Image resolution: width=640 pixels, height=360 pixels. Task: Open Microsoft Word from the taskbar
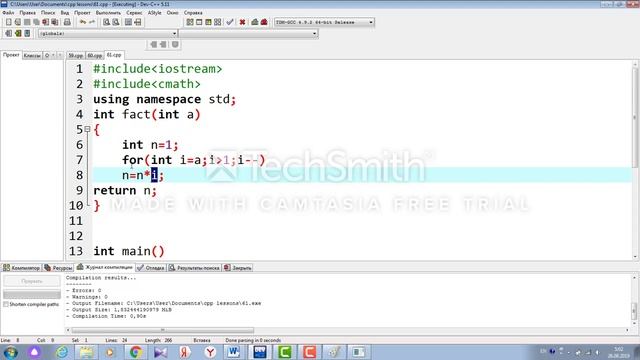pyautogui.click(x=234, y=352)
